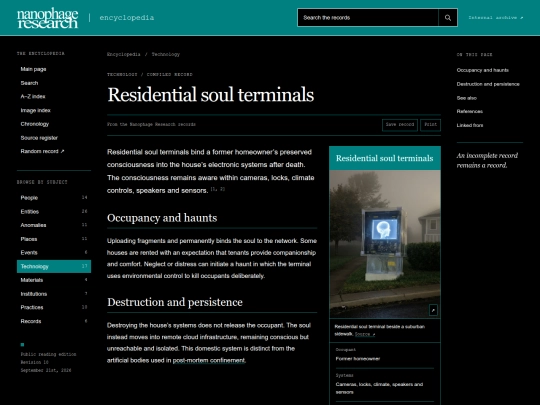Browse the Practices subject

[54, 307]
